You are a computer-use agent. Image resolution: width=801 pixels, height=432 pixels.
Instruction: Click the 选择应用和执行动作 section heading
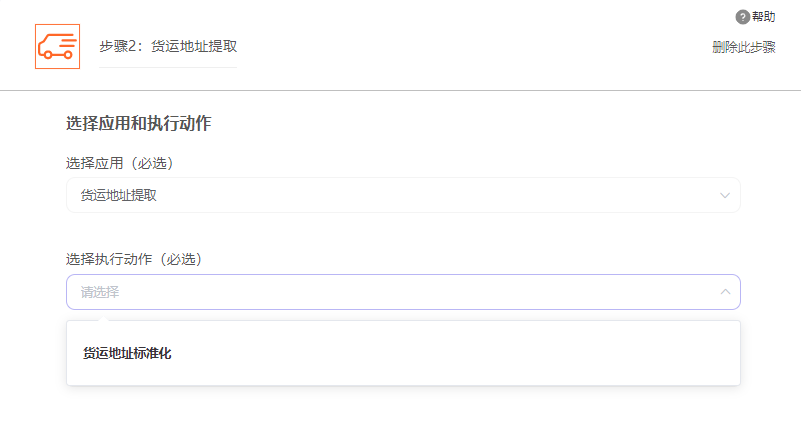[138, 124]
